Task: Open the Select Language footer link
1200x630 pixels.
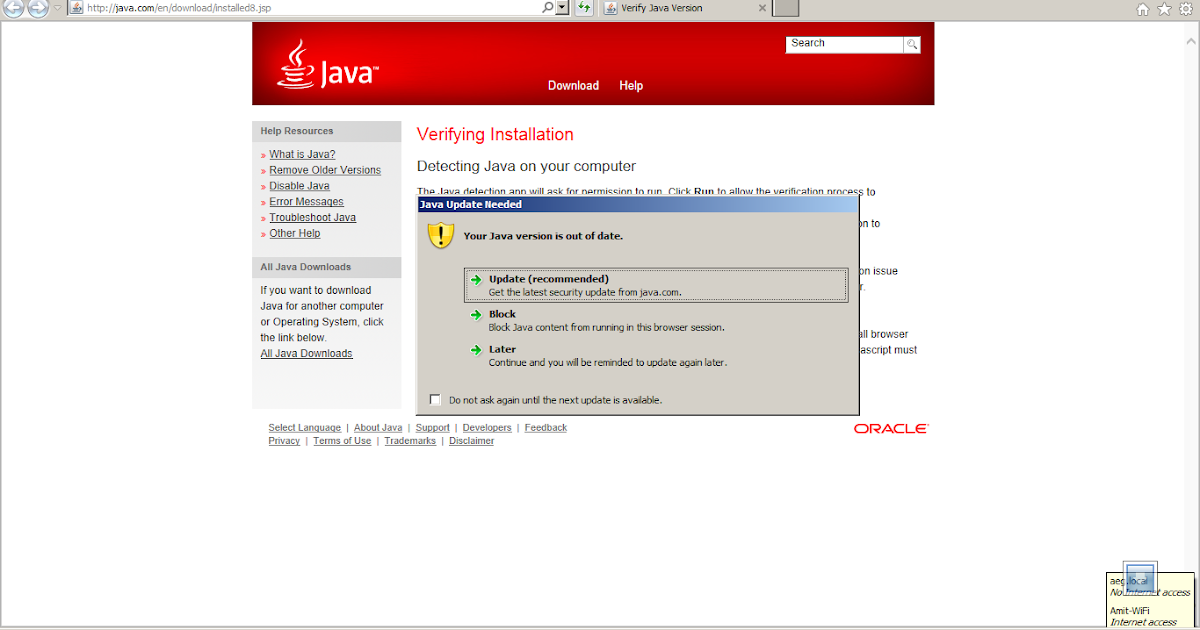Action: pyautogui.click(x=304, y=428)
